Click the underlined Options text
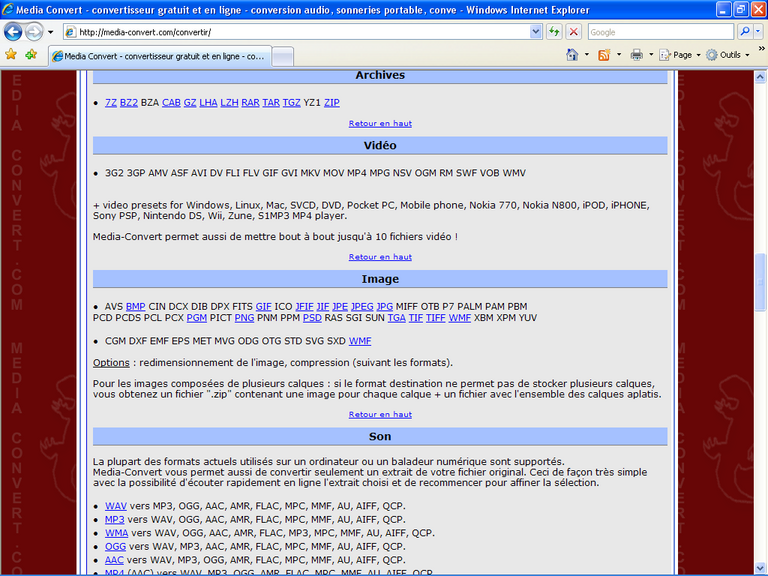This screenshot has width=768, height=576. [111, 363]
